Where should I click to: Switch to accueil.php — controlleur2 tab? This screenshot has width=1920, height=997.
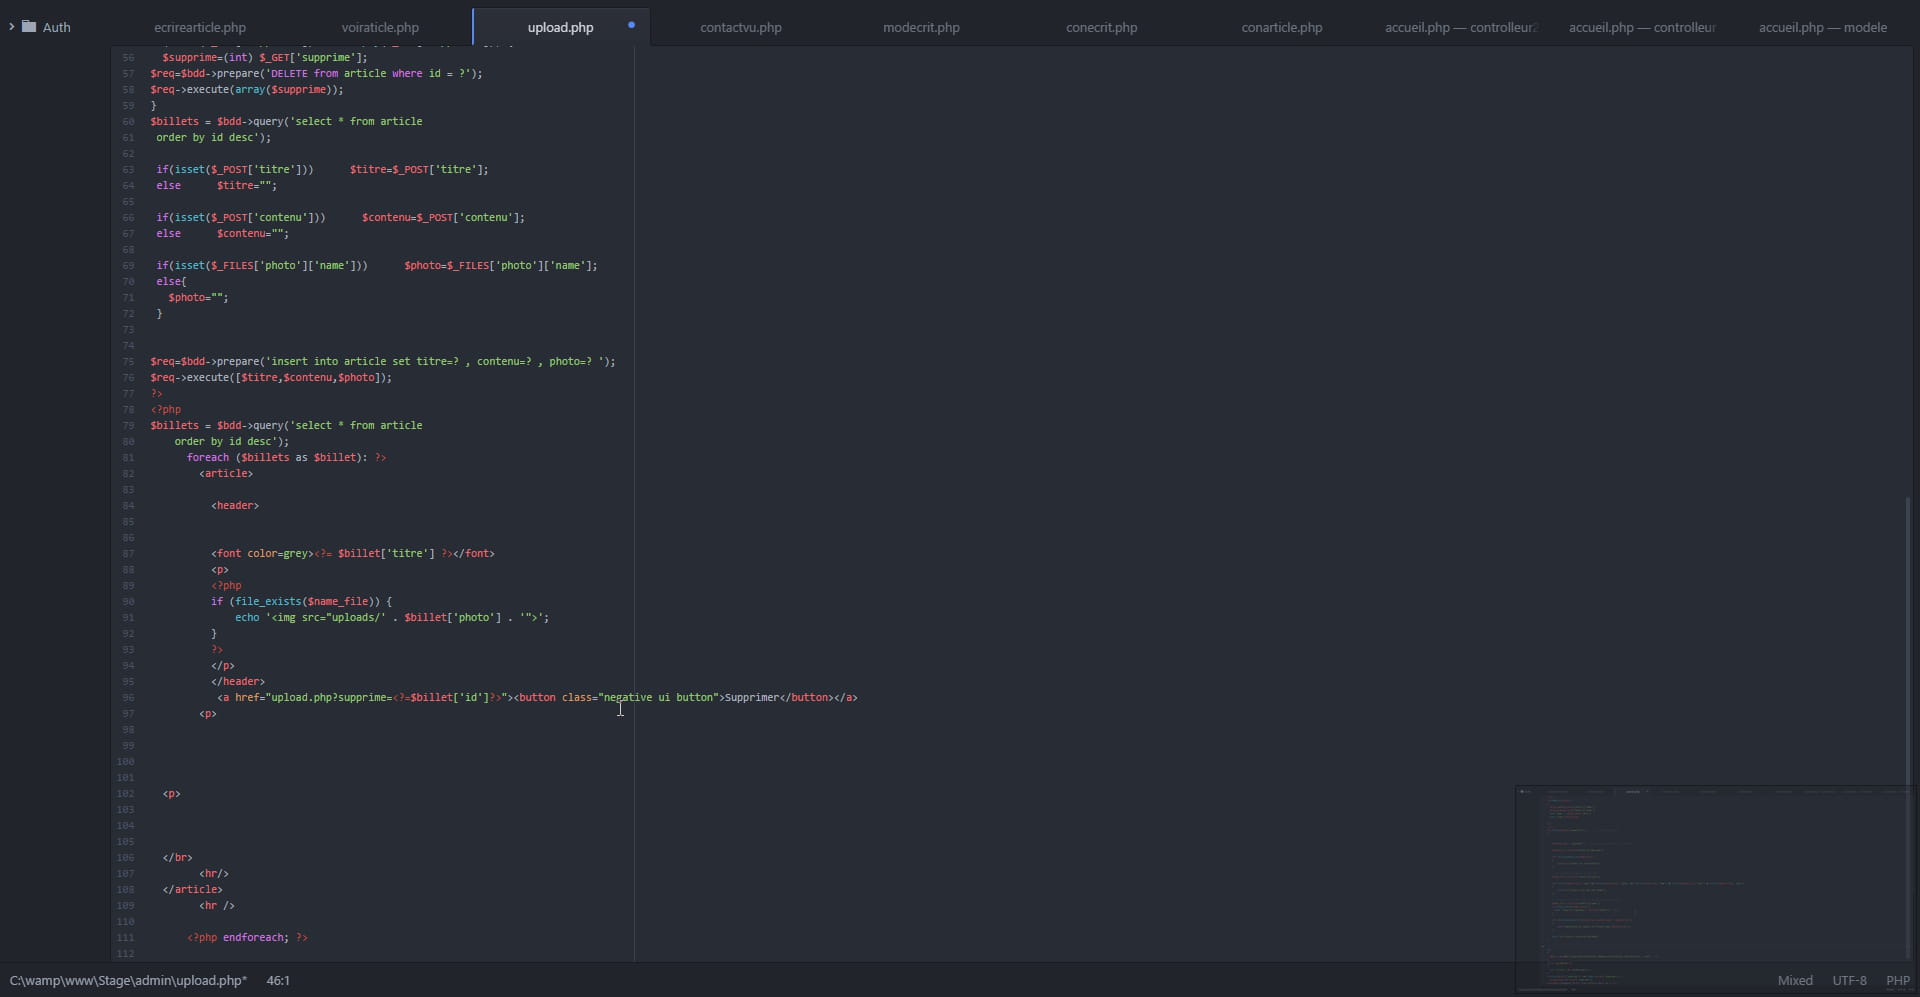click(1461, 27)
